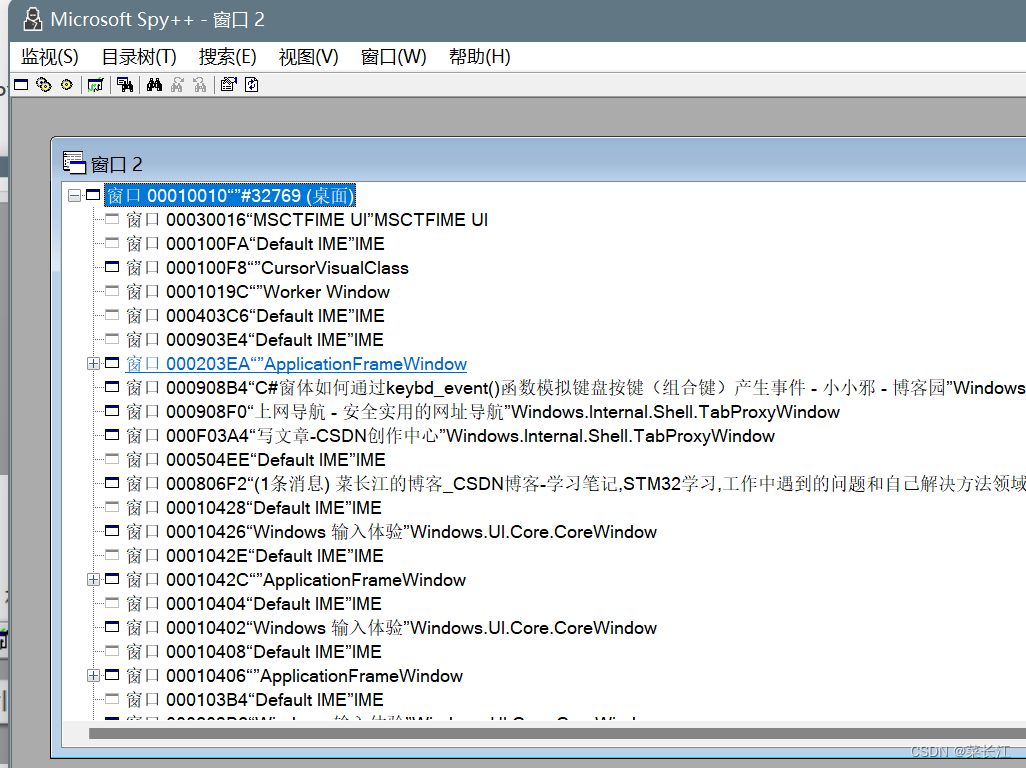Click the desktop window icon in root row

93,195
